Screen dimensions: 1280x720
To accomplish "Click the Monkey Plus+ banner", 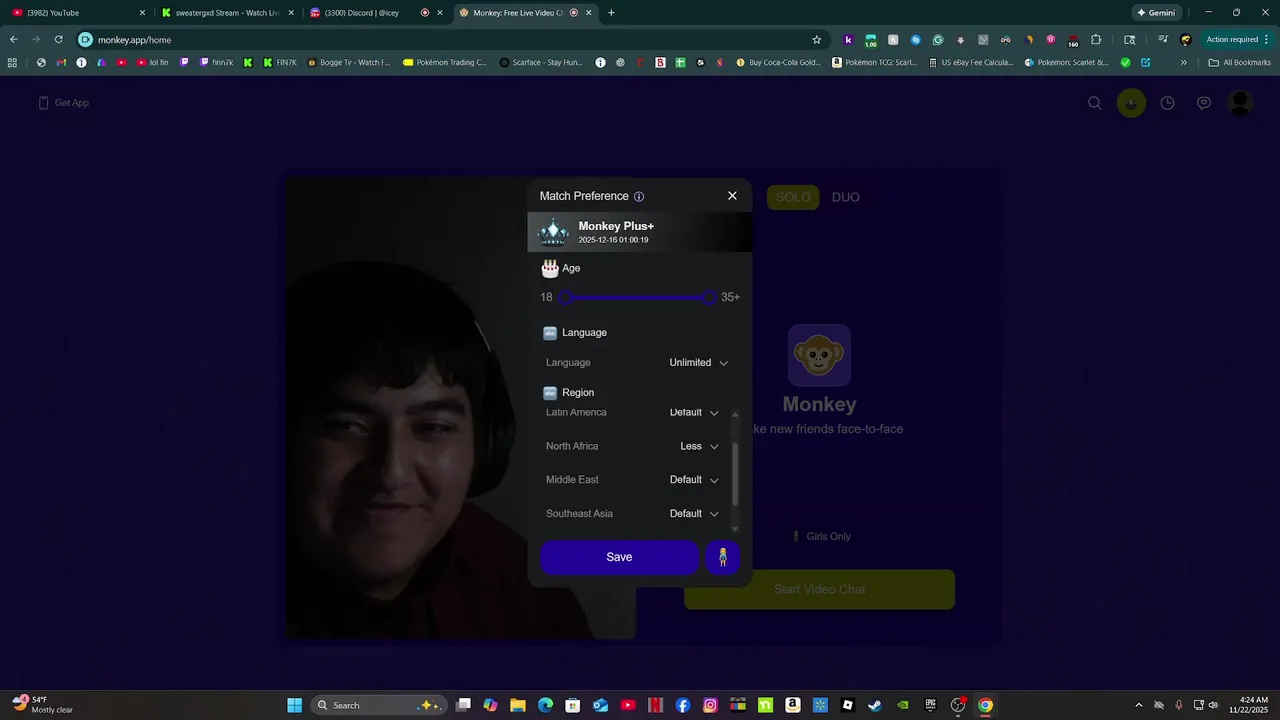I will pyautogui.click(x=640, y=232).
